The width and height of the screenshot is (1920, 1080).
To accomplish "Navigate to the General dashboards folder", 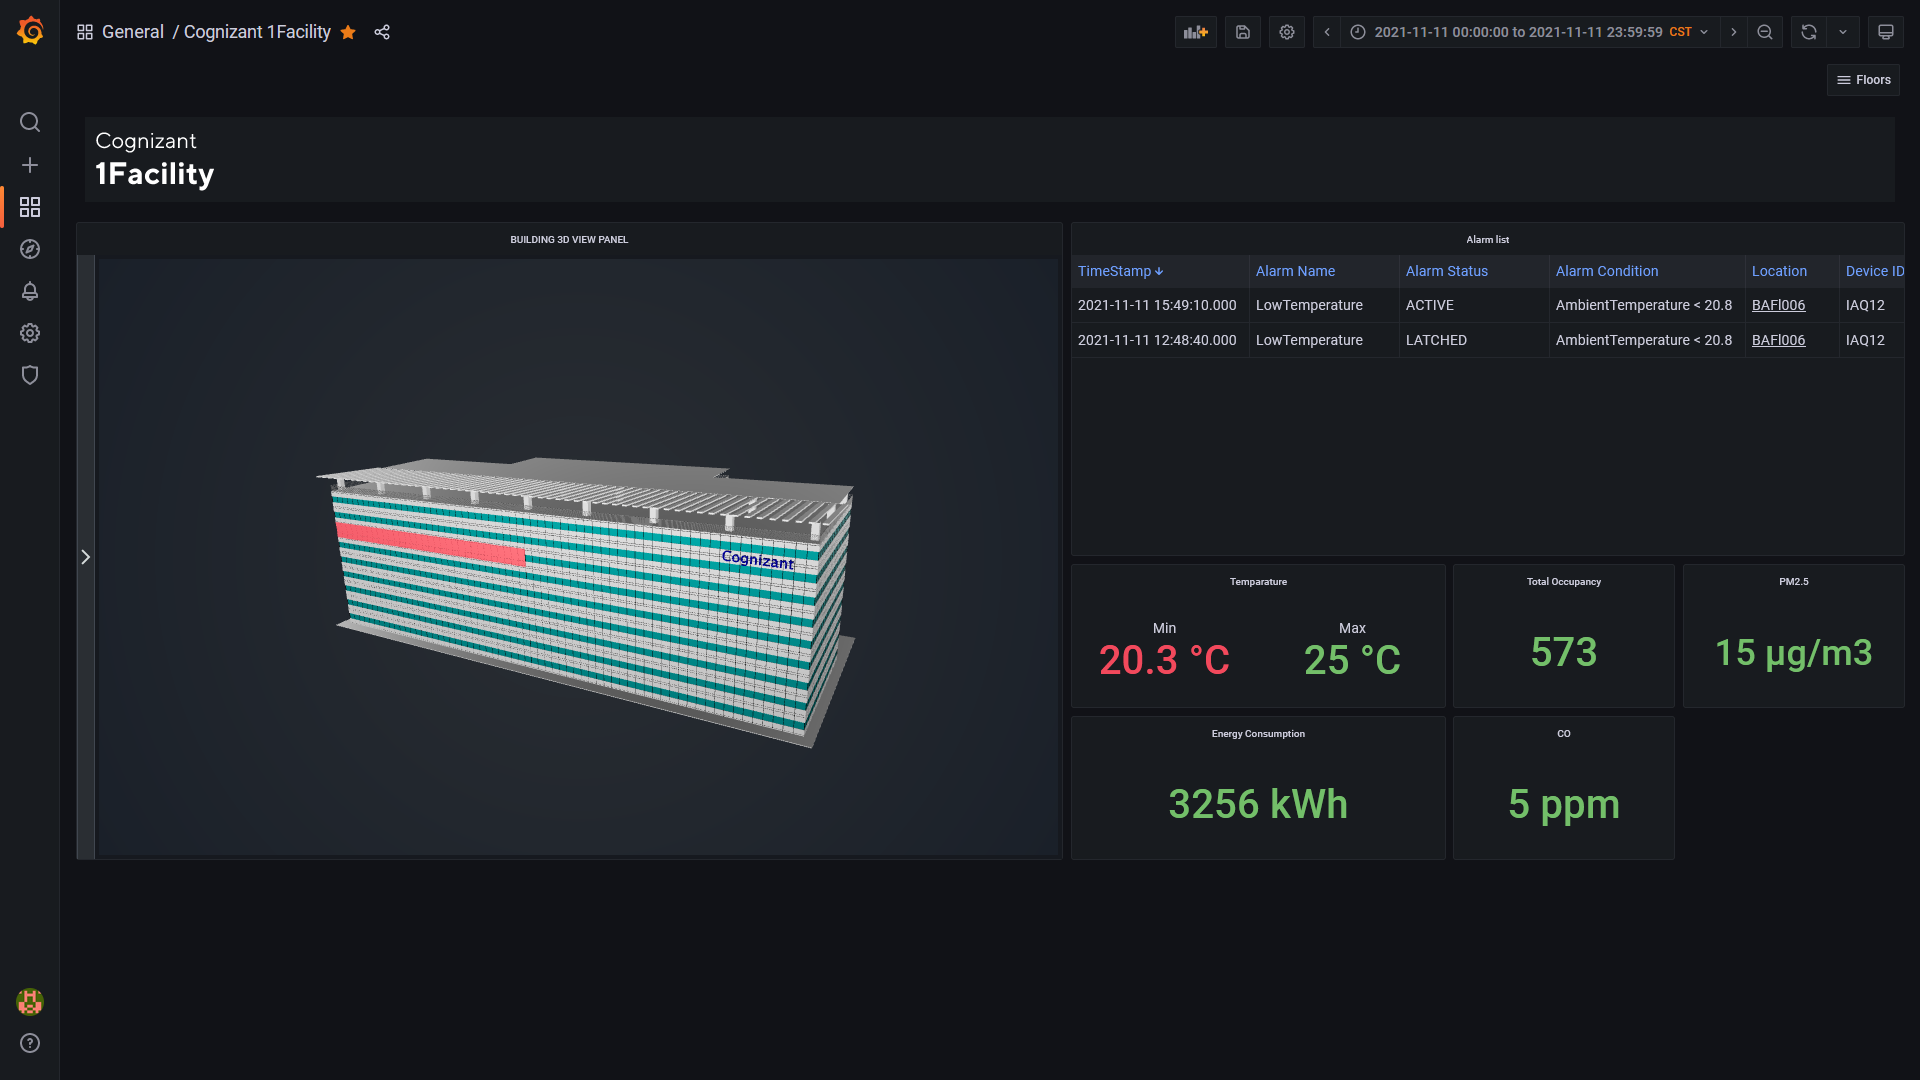I will coord(133,32).
